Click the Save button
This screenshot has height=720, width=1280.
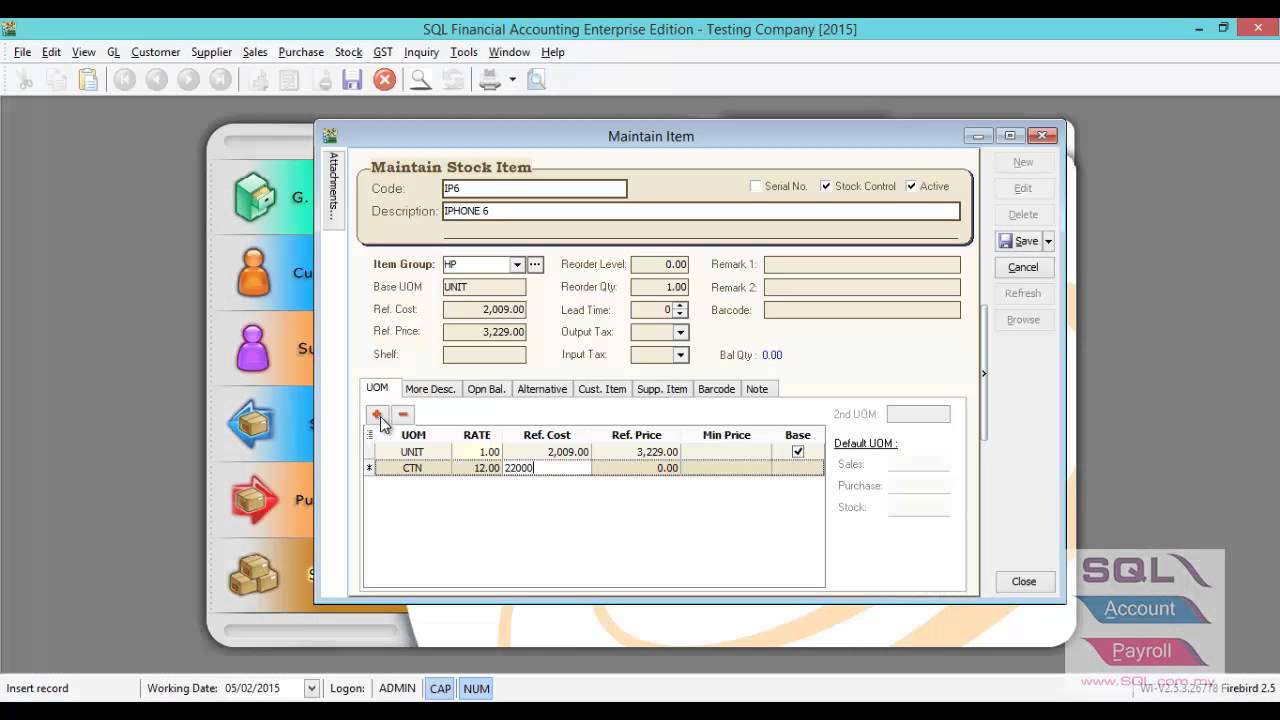1019,241
